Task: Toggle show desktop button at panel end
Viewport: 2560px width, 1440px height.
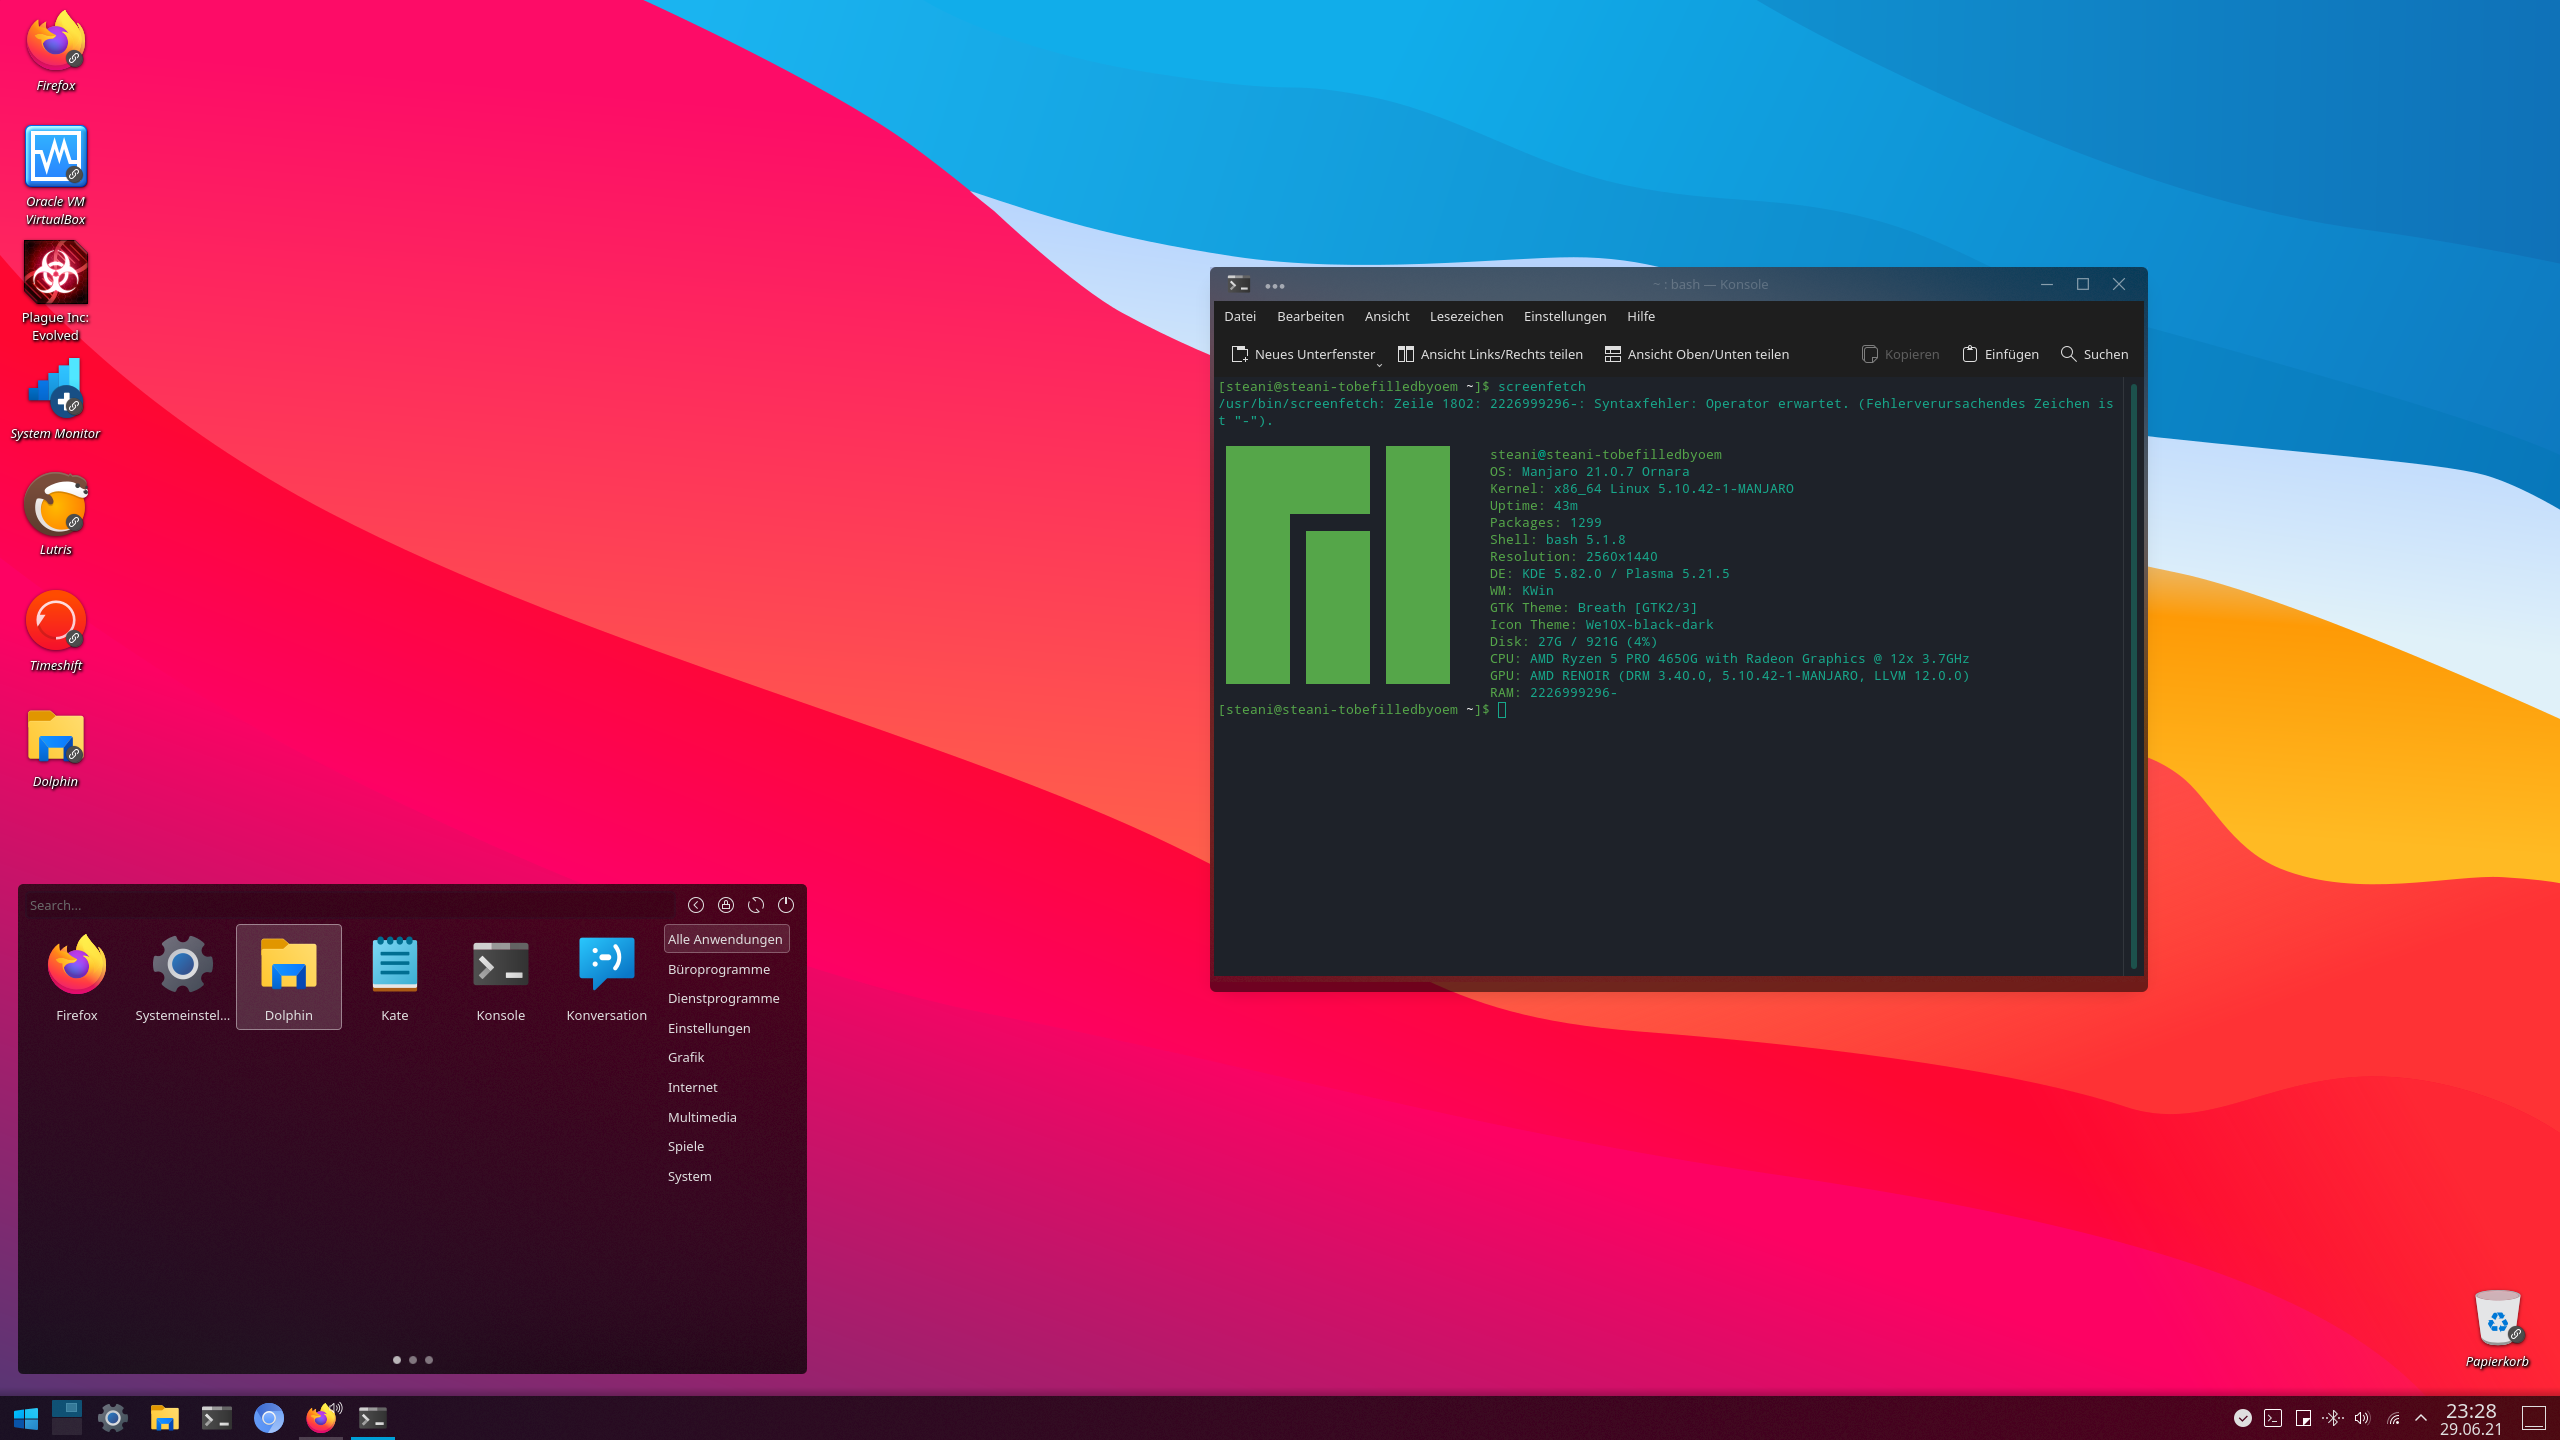Action: tap(2533, 1418)
